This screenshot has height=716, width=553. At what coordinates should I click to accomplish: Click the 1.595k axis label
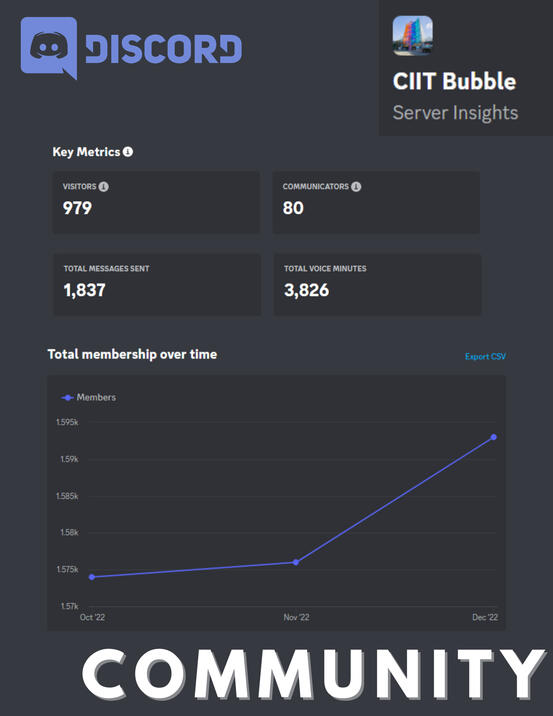(67, 422)
